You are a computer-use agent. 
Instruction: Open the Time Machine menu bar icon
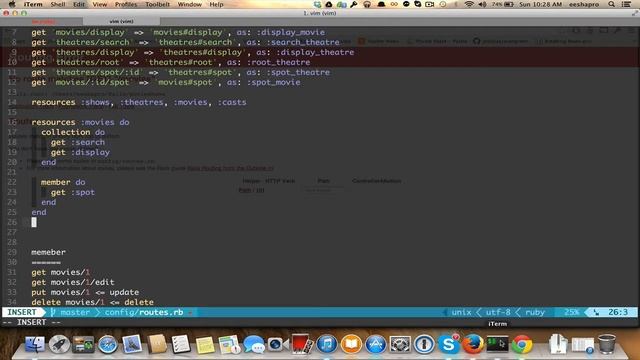pos(443,4)
